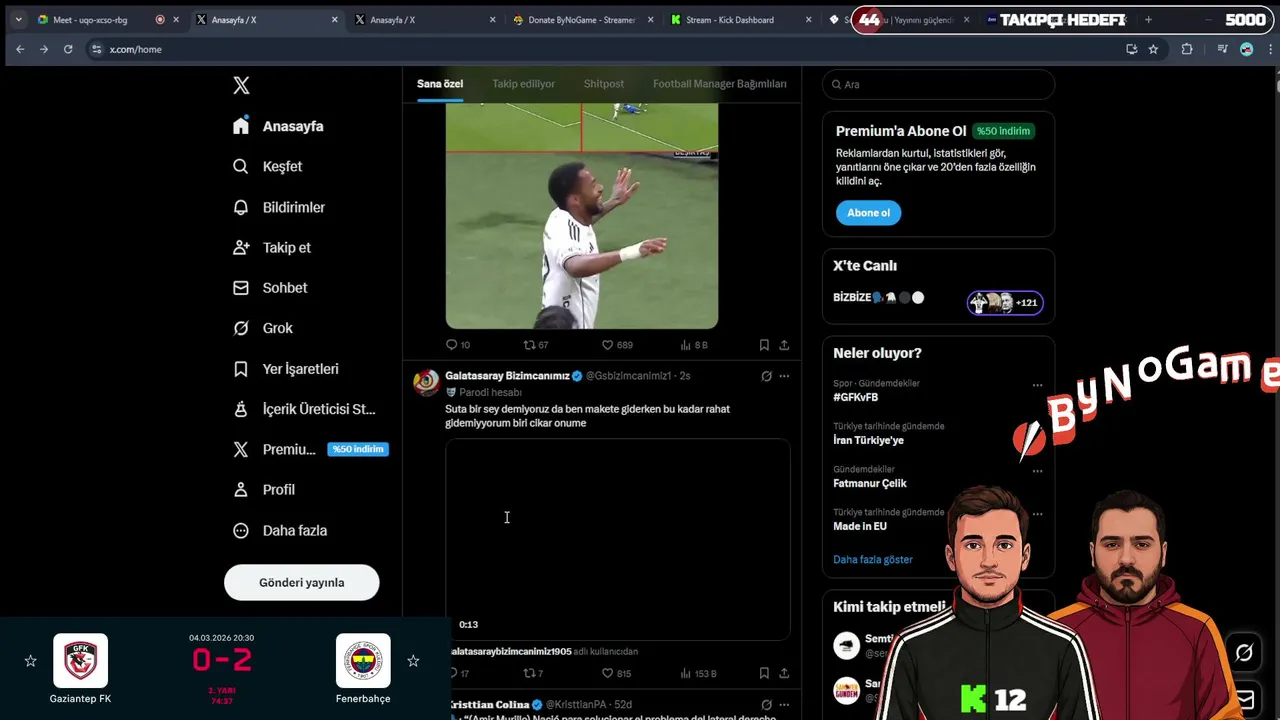Bookmark the football video post
This screenshot has width=1280, height=720.
[x=764, y=345]
